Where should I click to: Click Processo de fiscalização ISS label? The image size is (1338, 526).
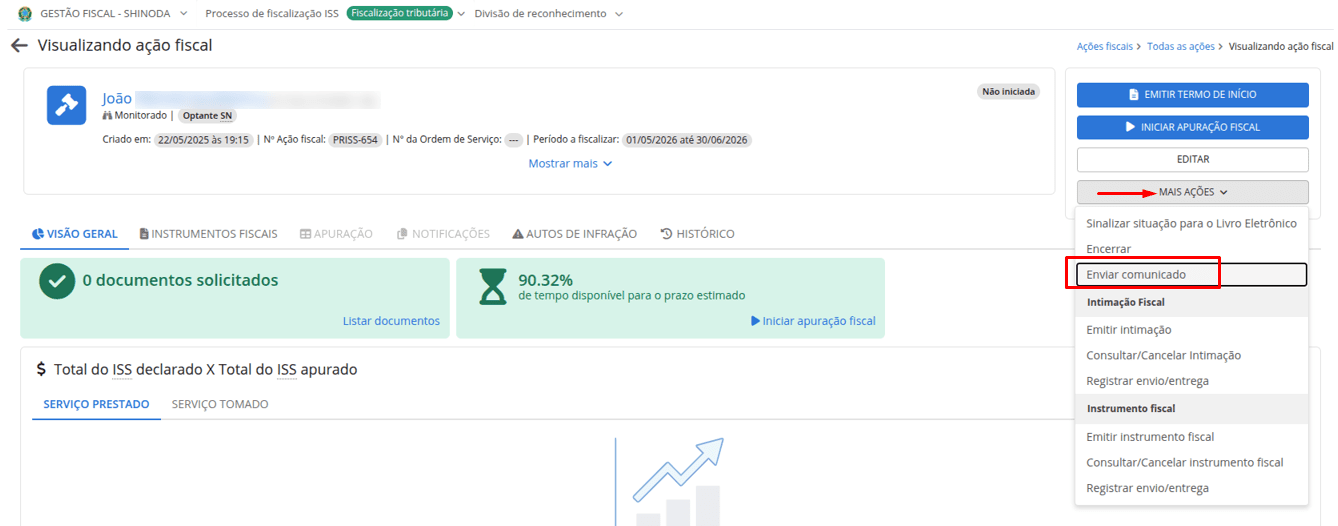pos(272,14)
